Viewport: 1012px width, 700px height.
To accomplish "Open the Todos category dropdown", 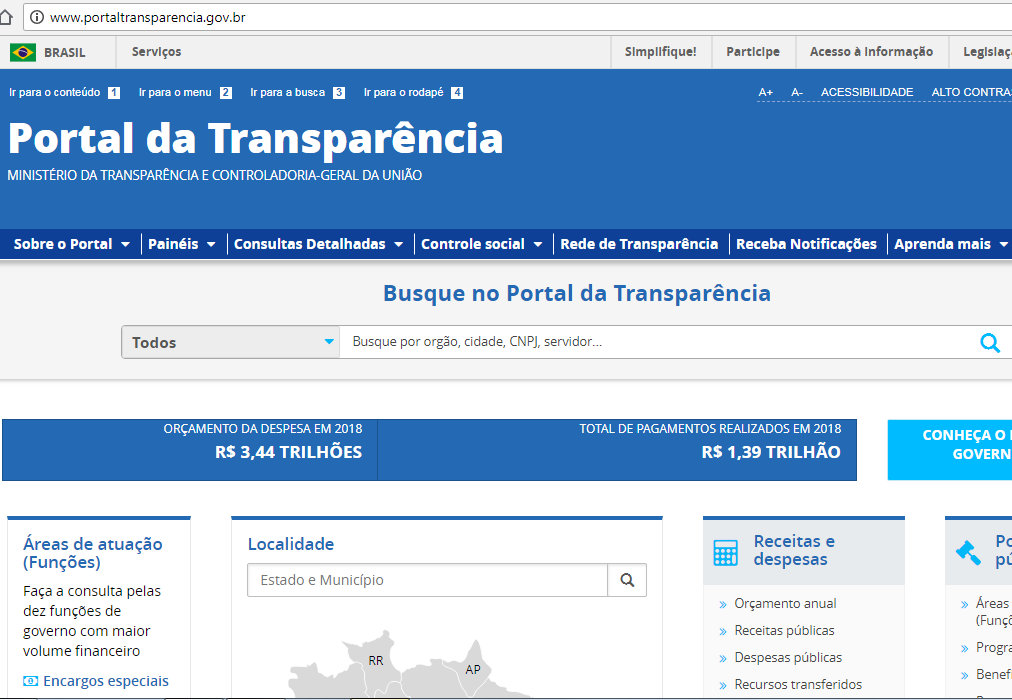I will coord(230,342).
